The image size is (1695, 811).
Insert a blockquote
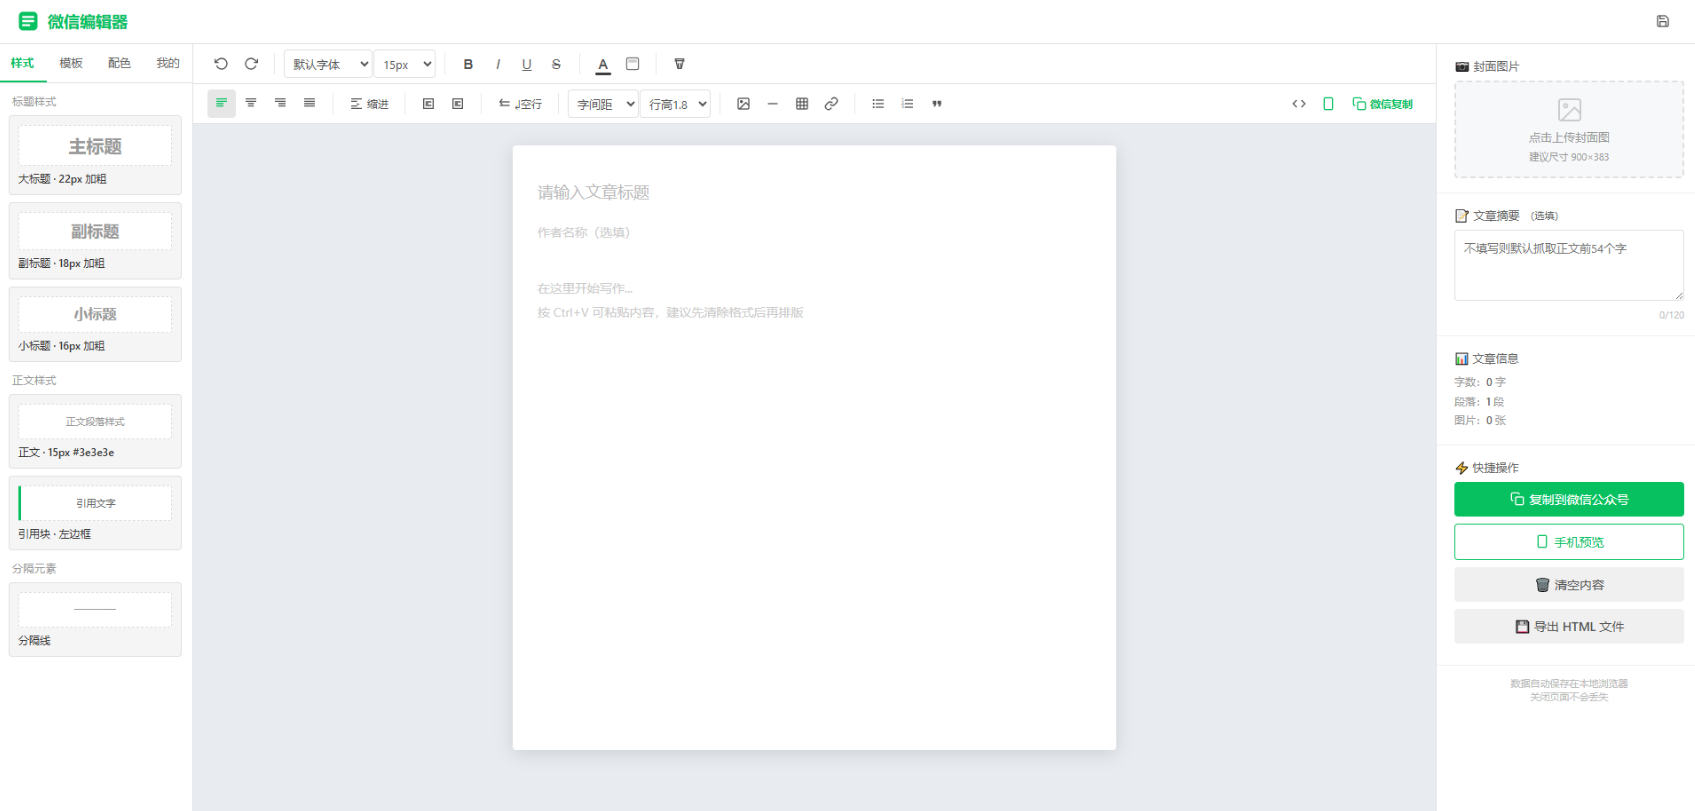[937, 104]
